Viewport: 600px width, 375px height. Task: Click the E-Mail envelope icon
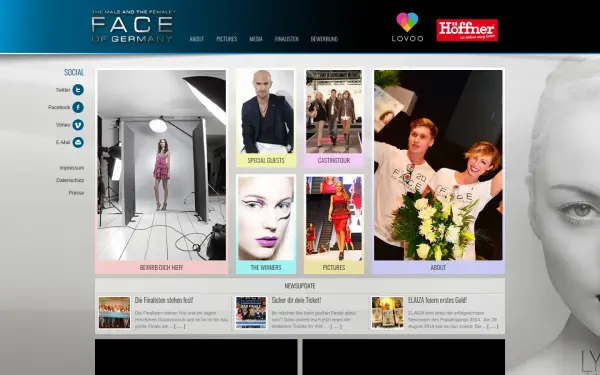[x=78, y=142]
